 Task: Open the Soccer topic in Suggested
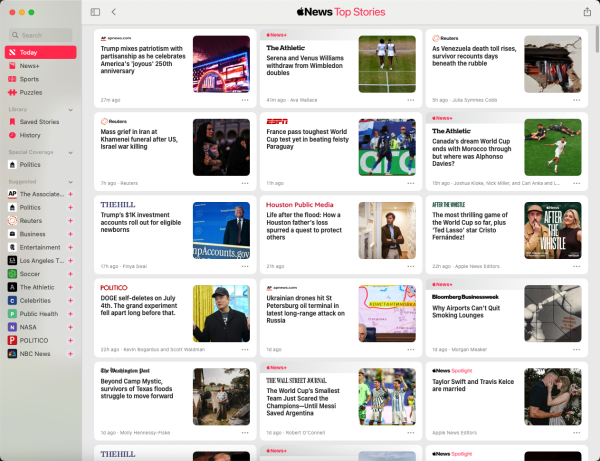pyautogui.click(x=29, y=274)
